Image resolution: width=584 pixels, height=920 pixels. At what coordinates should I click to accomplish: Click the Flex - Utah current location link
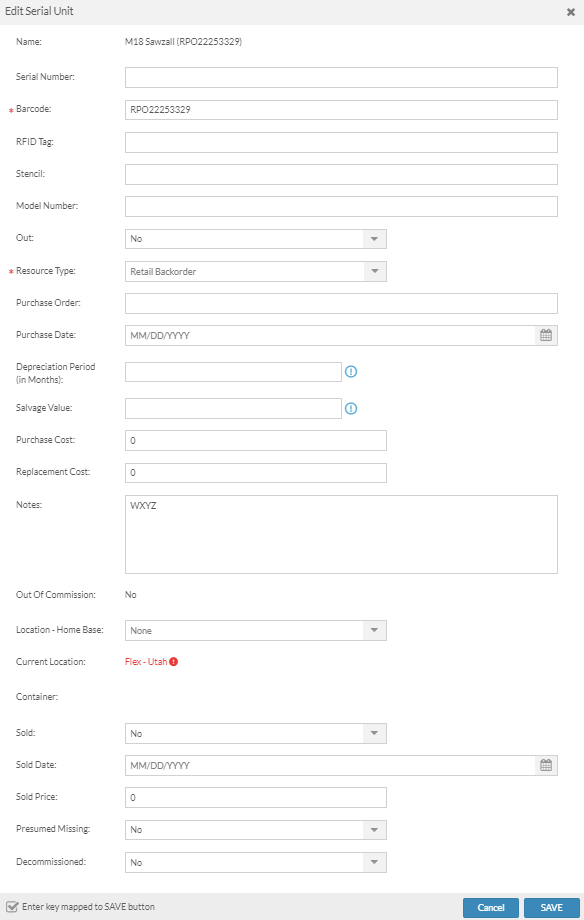(x=146, y=661)
